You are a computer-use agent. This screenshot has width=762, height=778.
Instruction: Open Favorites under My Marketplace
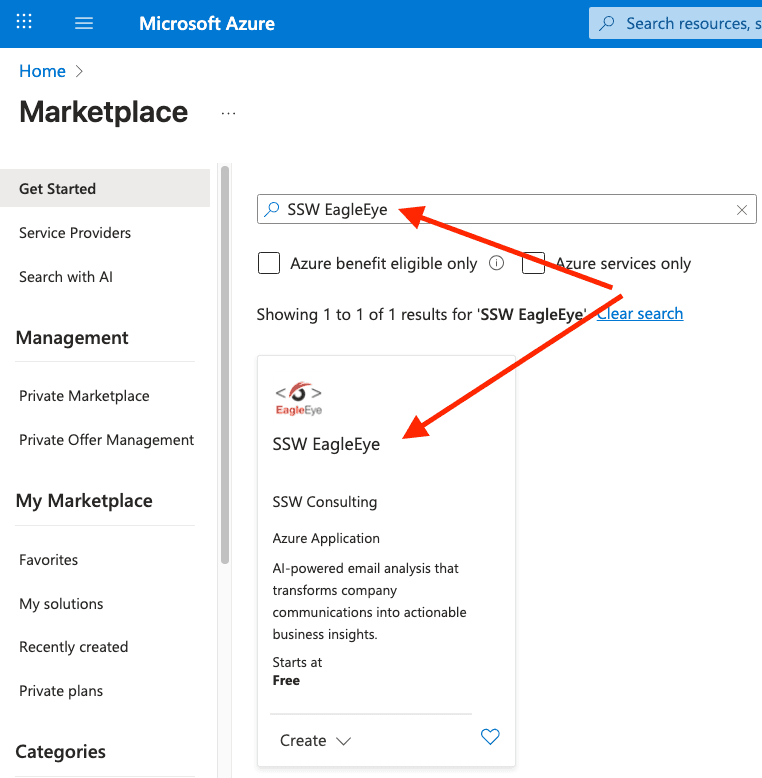point(48,560)
